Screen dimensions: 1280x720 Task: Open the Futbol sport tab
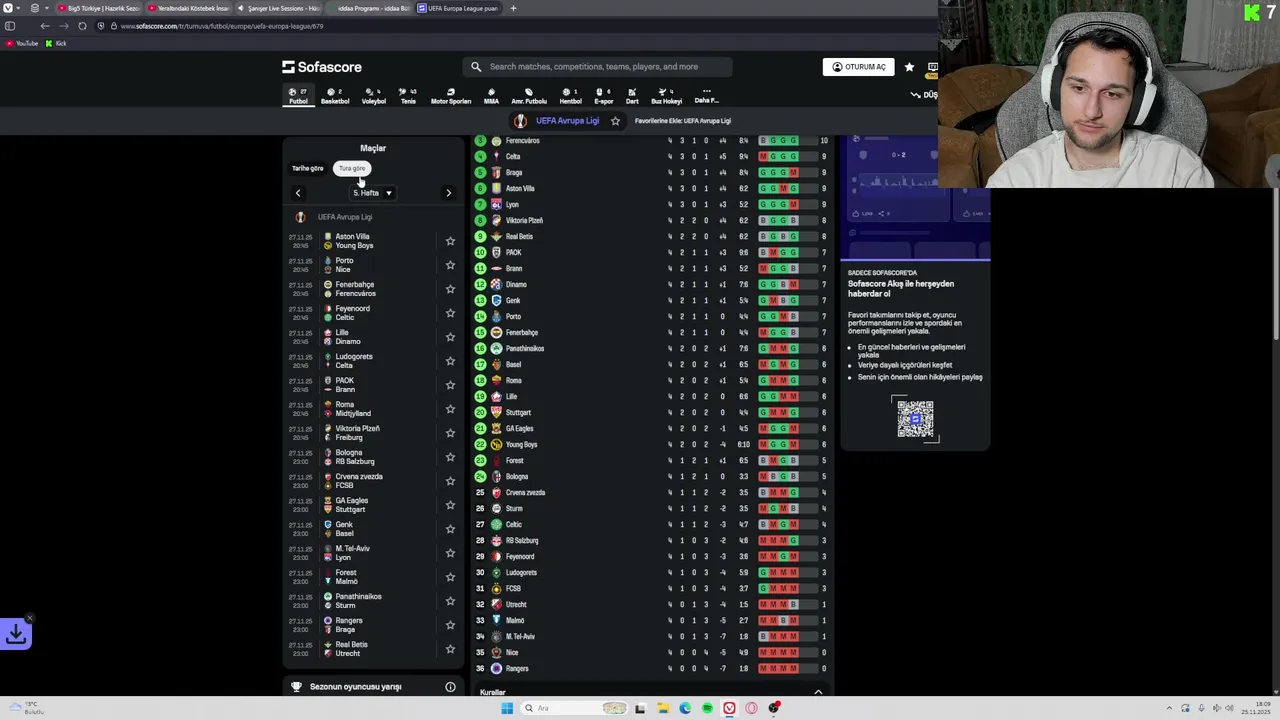coord(298,96)
